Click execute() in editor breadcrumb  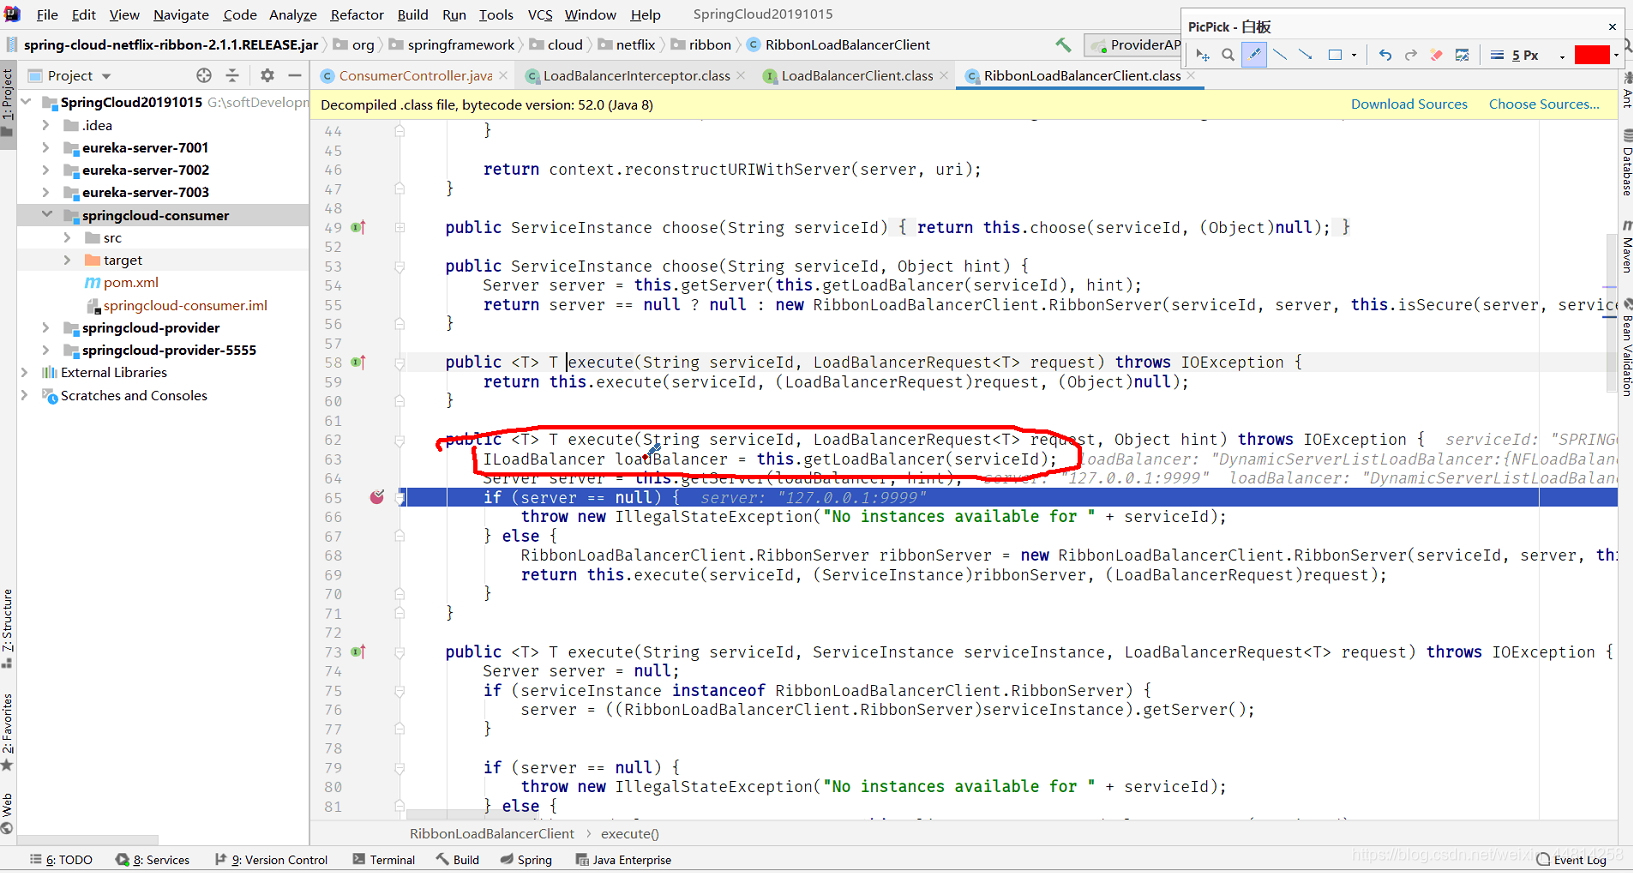(630, 834)
